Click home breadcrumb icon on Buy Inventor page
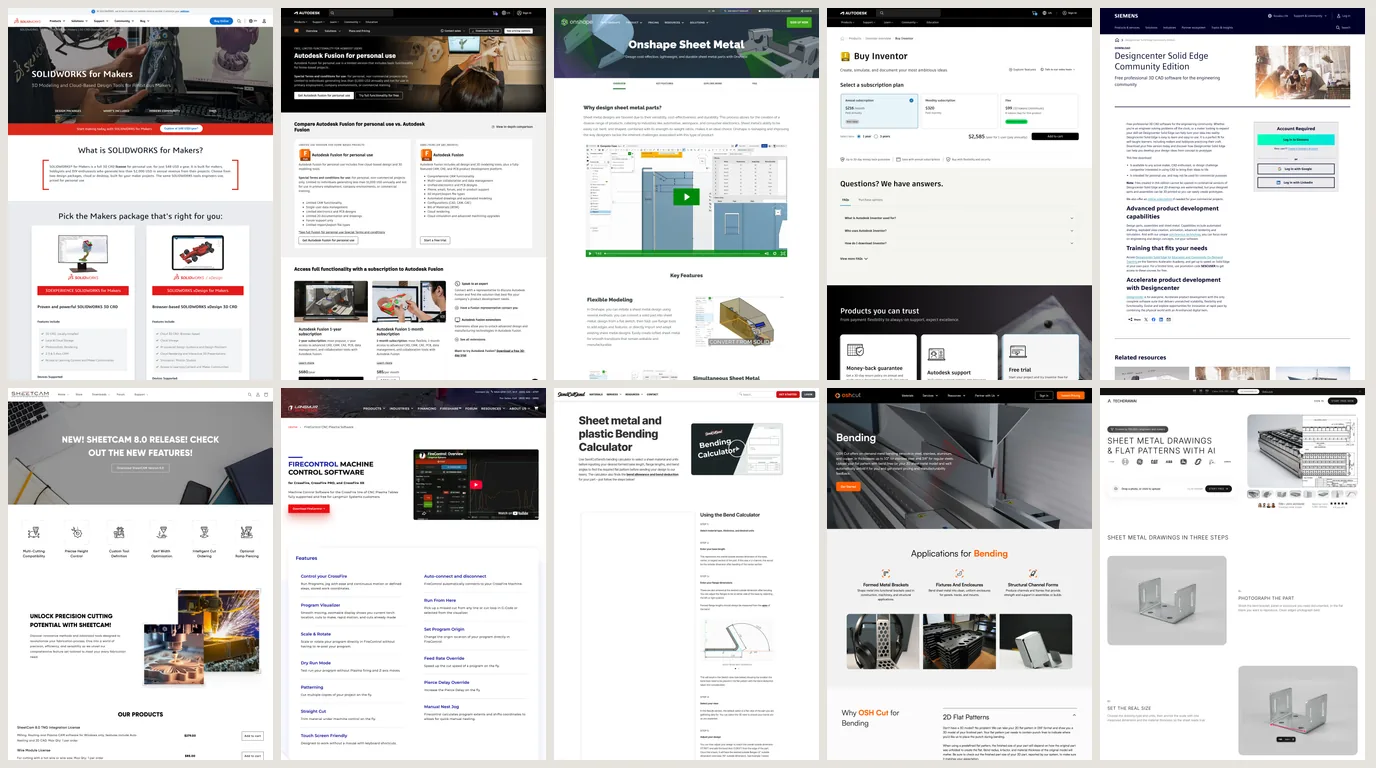Image resolution: width=1376 pixels, height=768 pixels. (842, 38)
